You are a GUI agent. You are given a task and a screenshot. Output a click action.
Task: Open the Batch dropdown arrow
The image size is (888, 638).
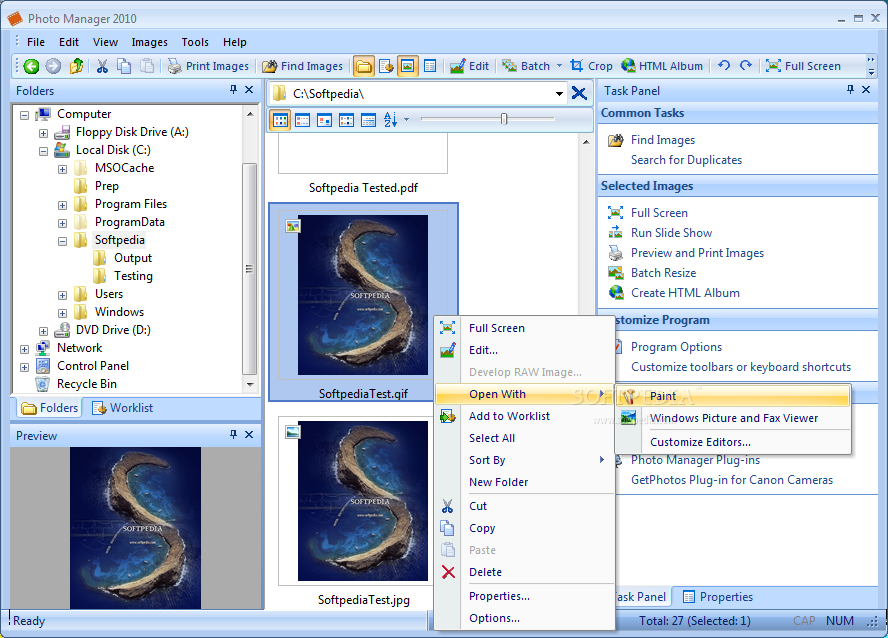click(560, 66)
